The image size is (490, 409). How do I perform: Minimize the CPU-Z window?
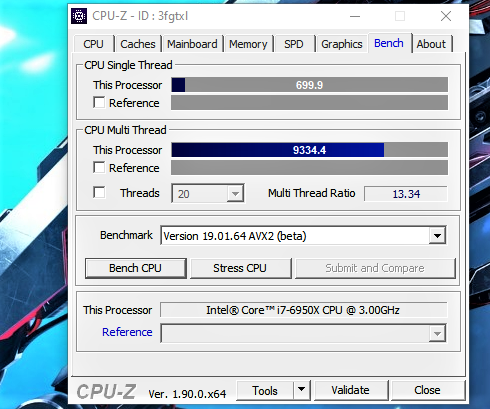point(355,16)
